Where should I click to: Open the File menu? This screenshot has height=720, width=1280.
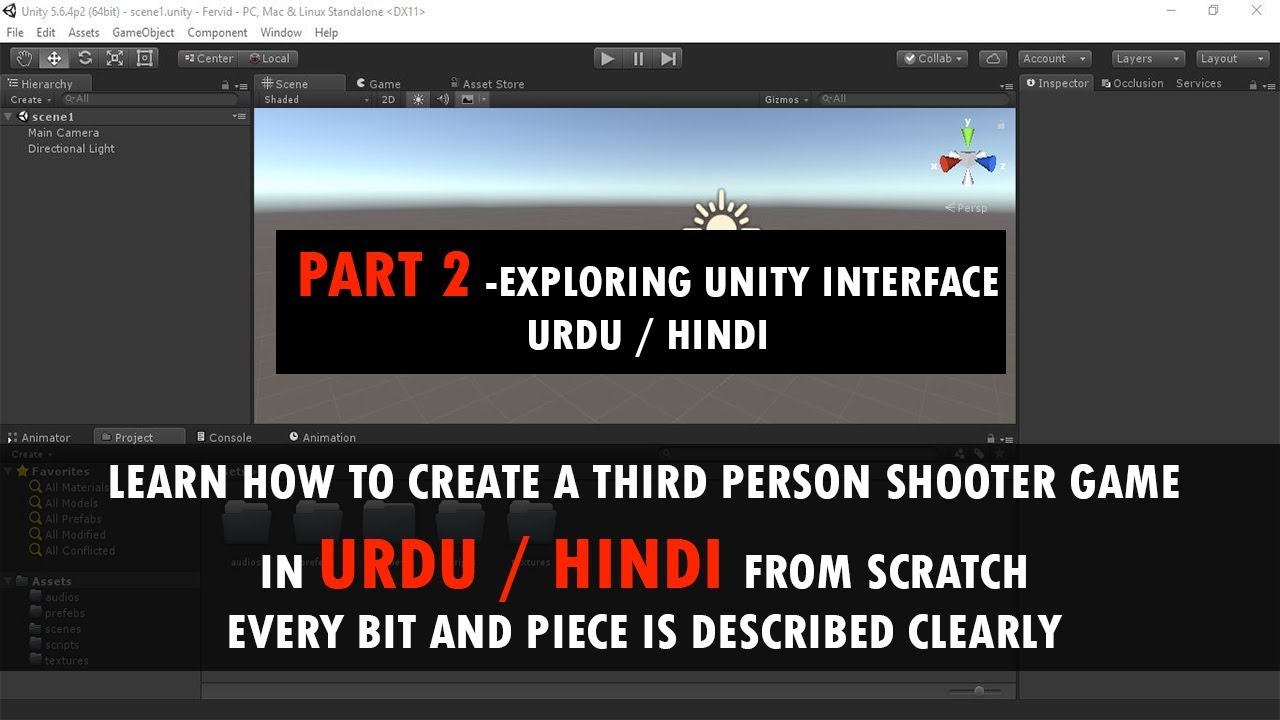click(15, 32)
